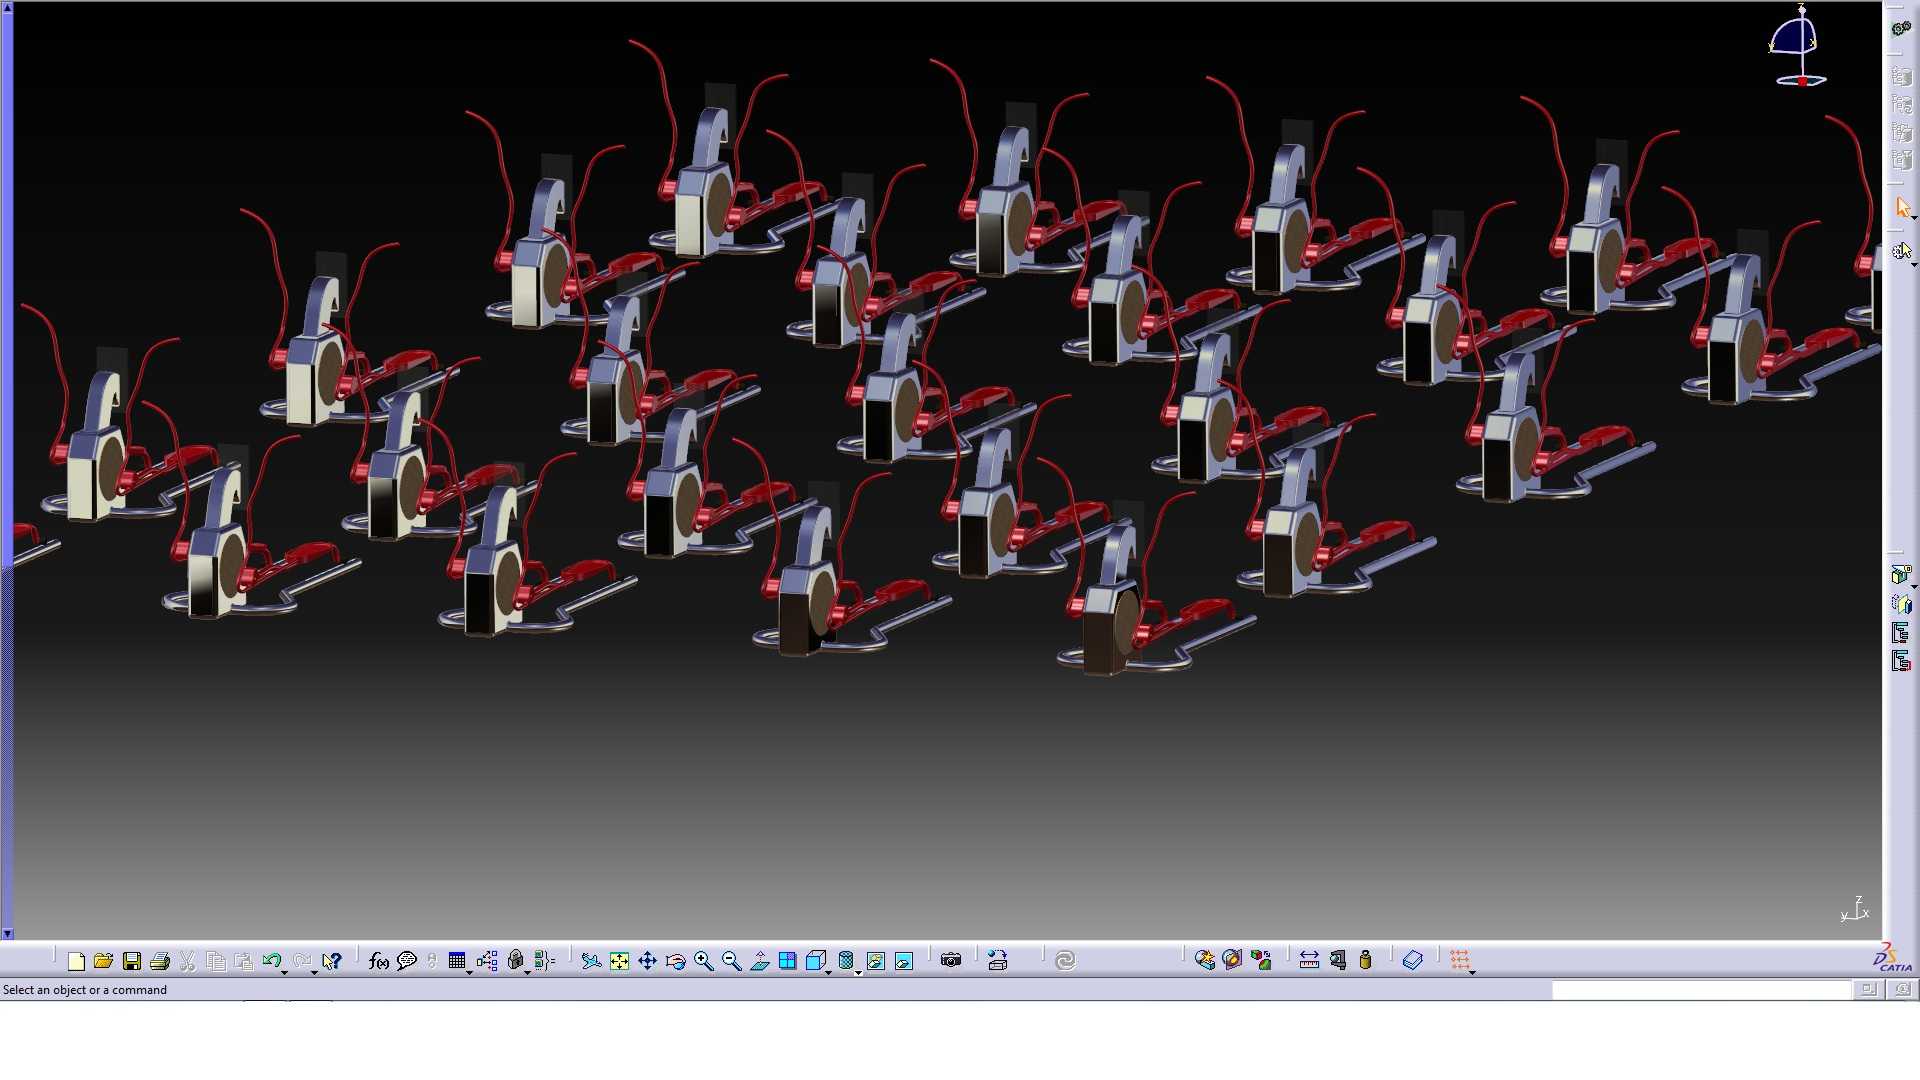Select the Pan arrows tool
The height and width of the screenshot is (1080, 1920).
(647, 961)
